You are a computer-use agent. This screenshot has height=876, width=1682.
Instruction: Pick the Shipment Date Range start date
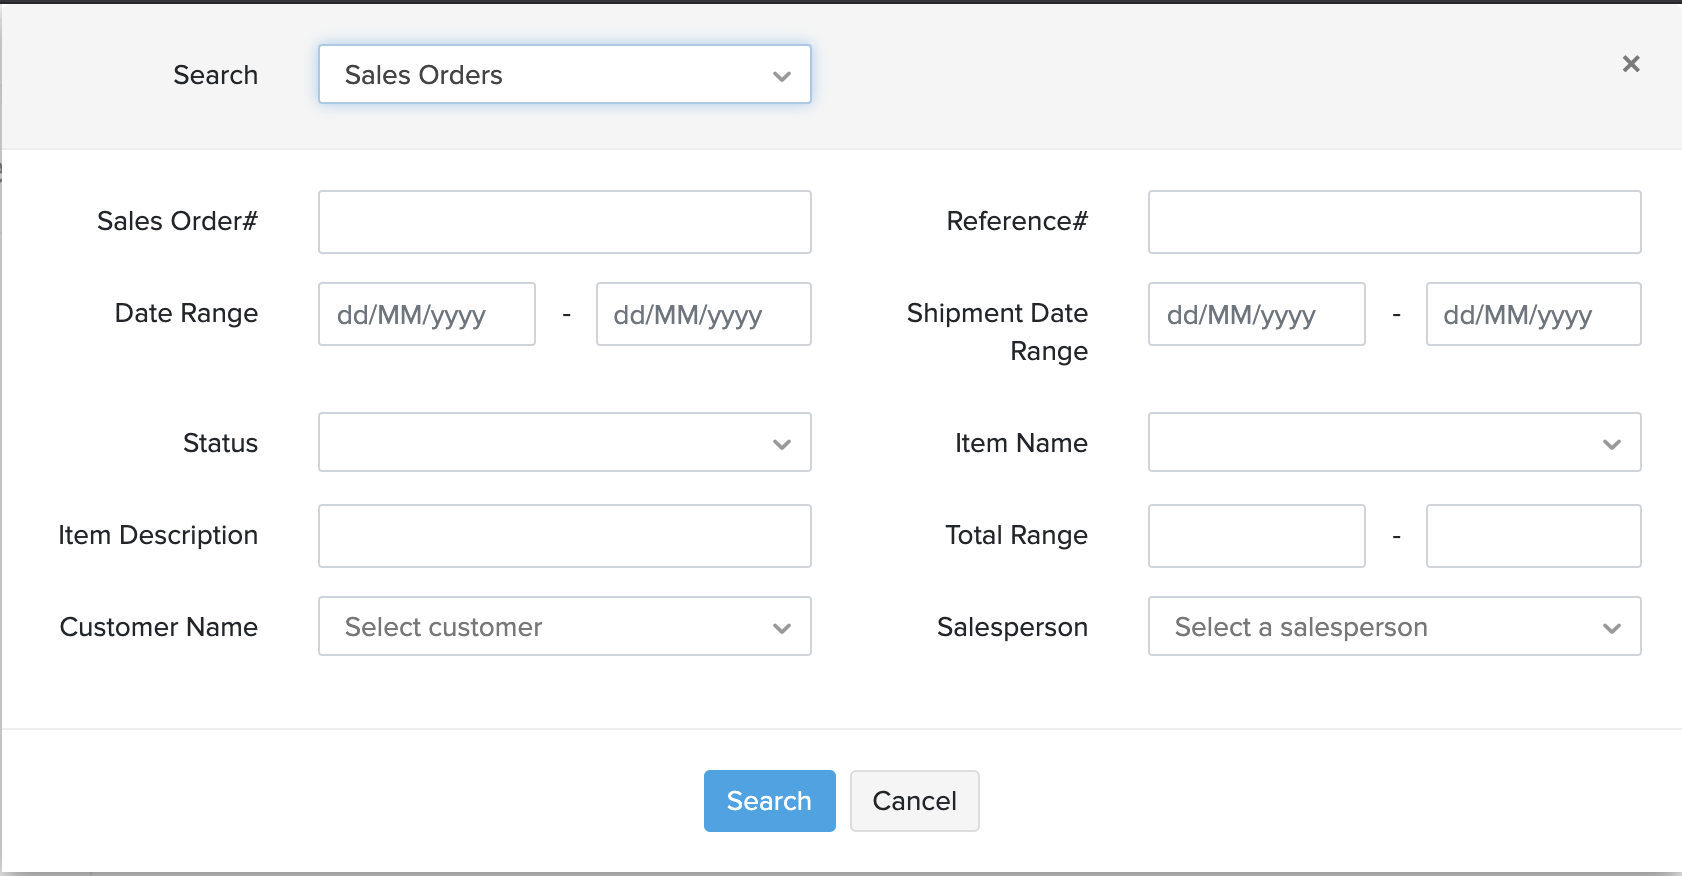coord(1256,315)
